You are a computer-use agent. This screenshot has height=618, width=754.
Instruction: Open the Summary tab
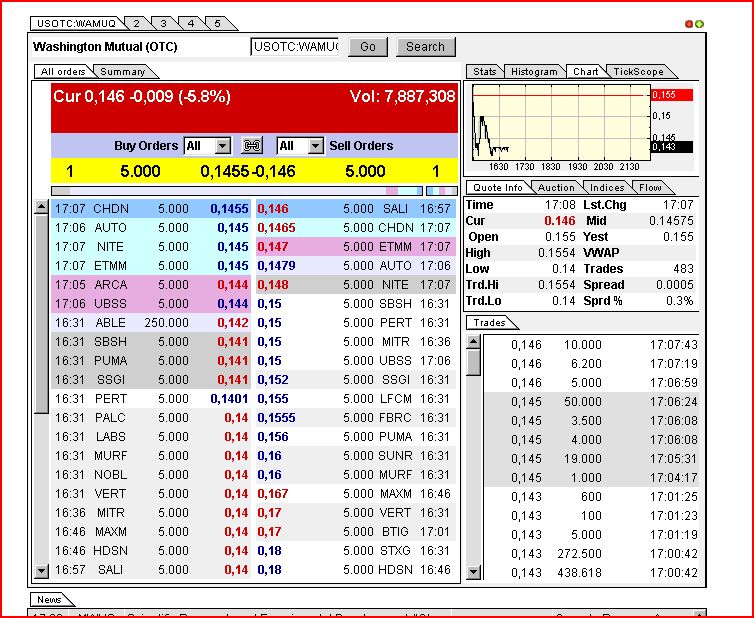coord(123,72)
